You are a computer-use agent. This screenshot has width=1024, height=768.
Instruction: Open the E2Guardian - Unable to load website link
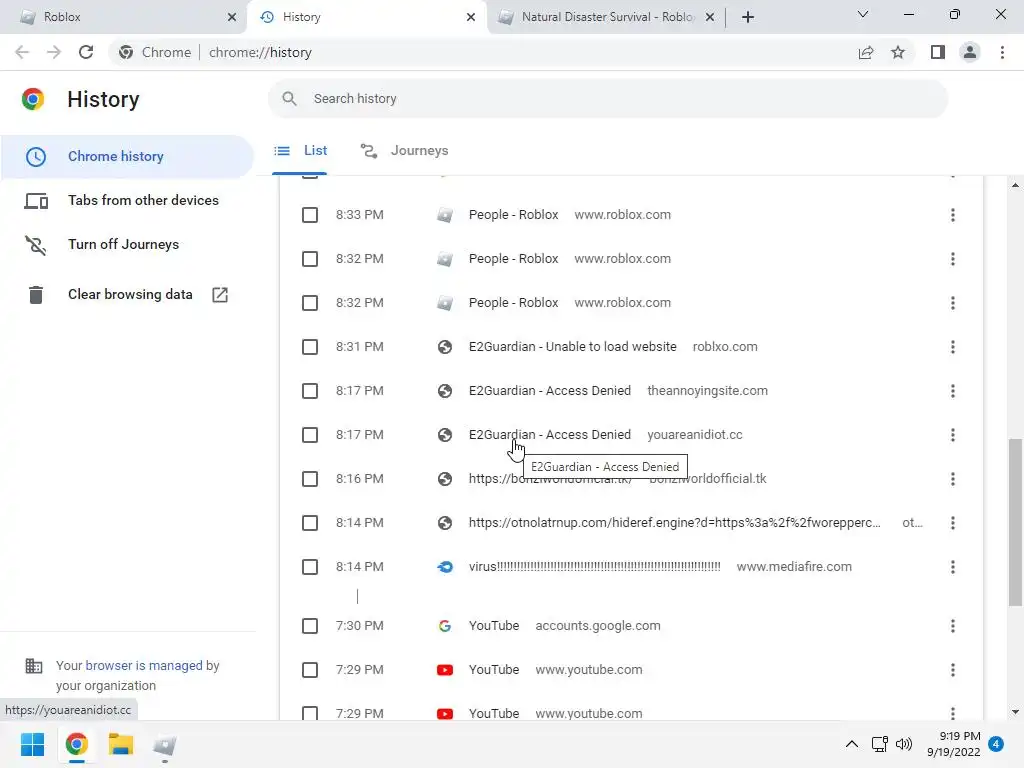pos(572,347)
